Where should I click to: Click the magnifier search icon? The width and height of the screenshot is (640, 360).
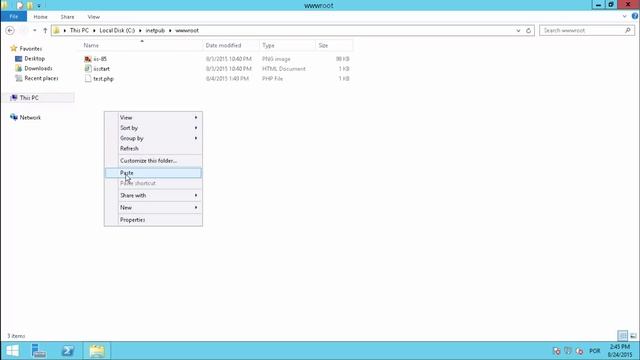628,31
